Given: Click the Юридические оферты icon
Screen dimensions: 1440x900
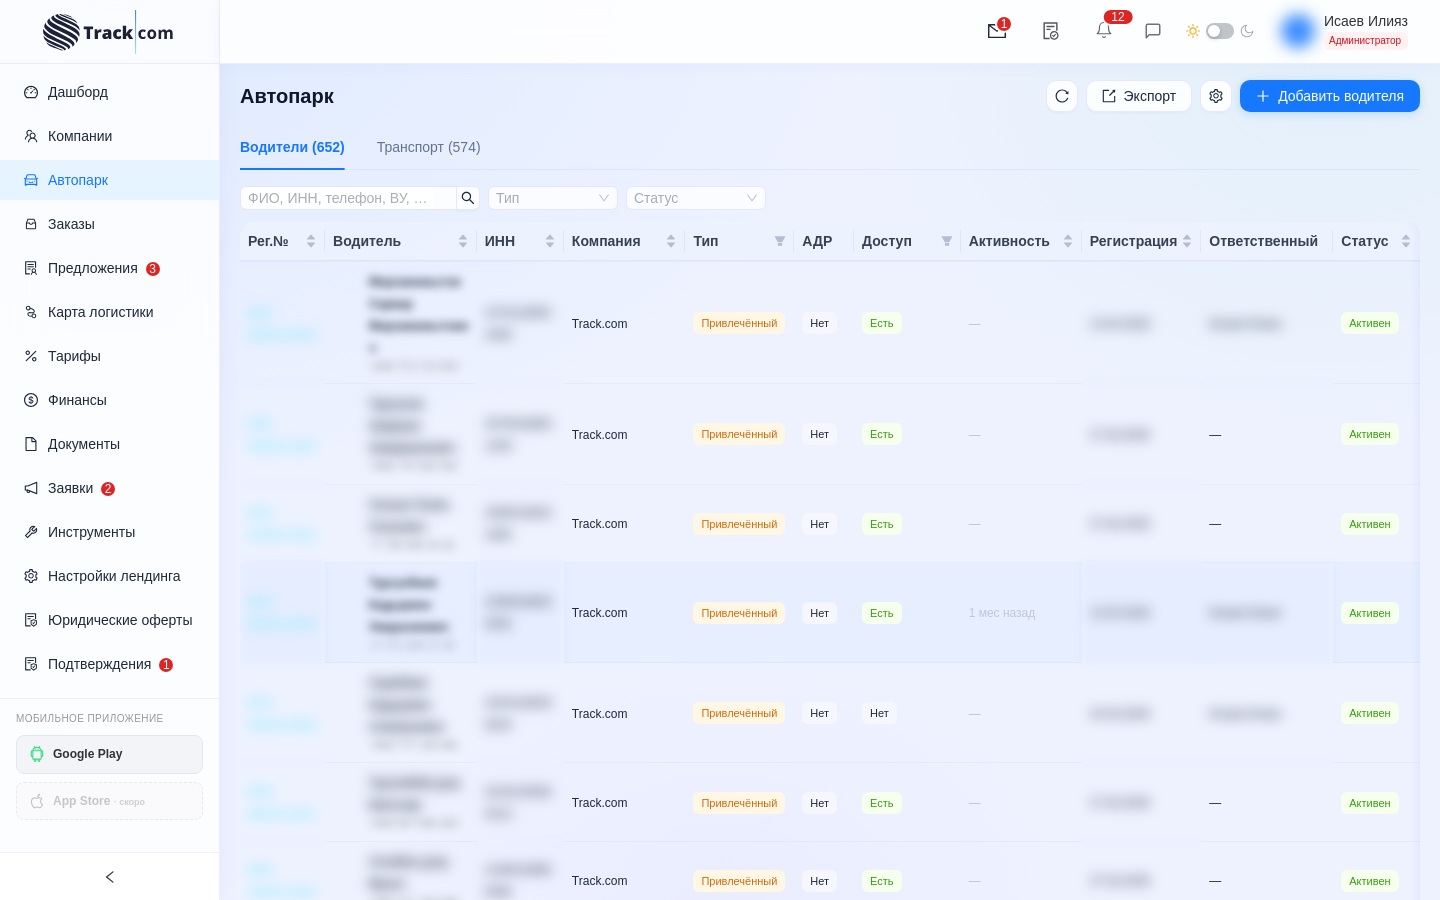Looking at the screenshot, I should [31, 620].
